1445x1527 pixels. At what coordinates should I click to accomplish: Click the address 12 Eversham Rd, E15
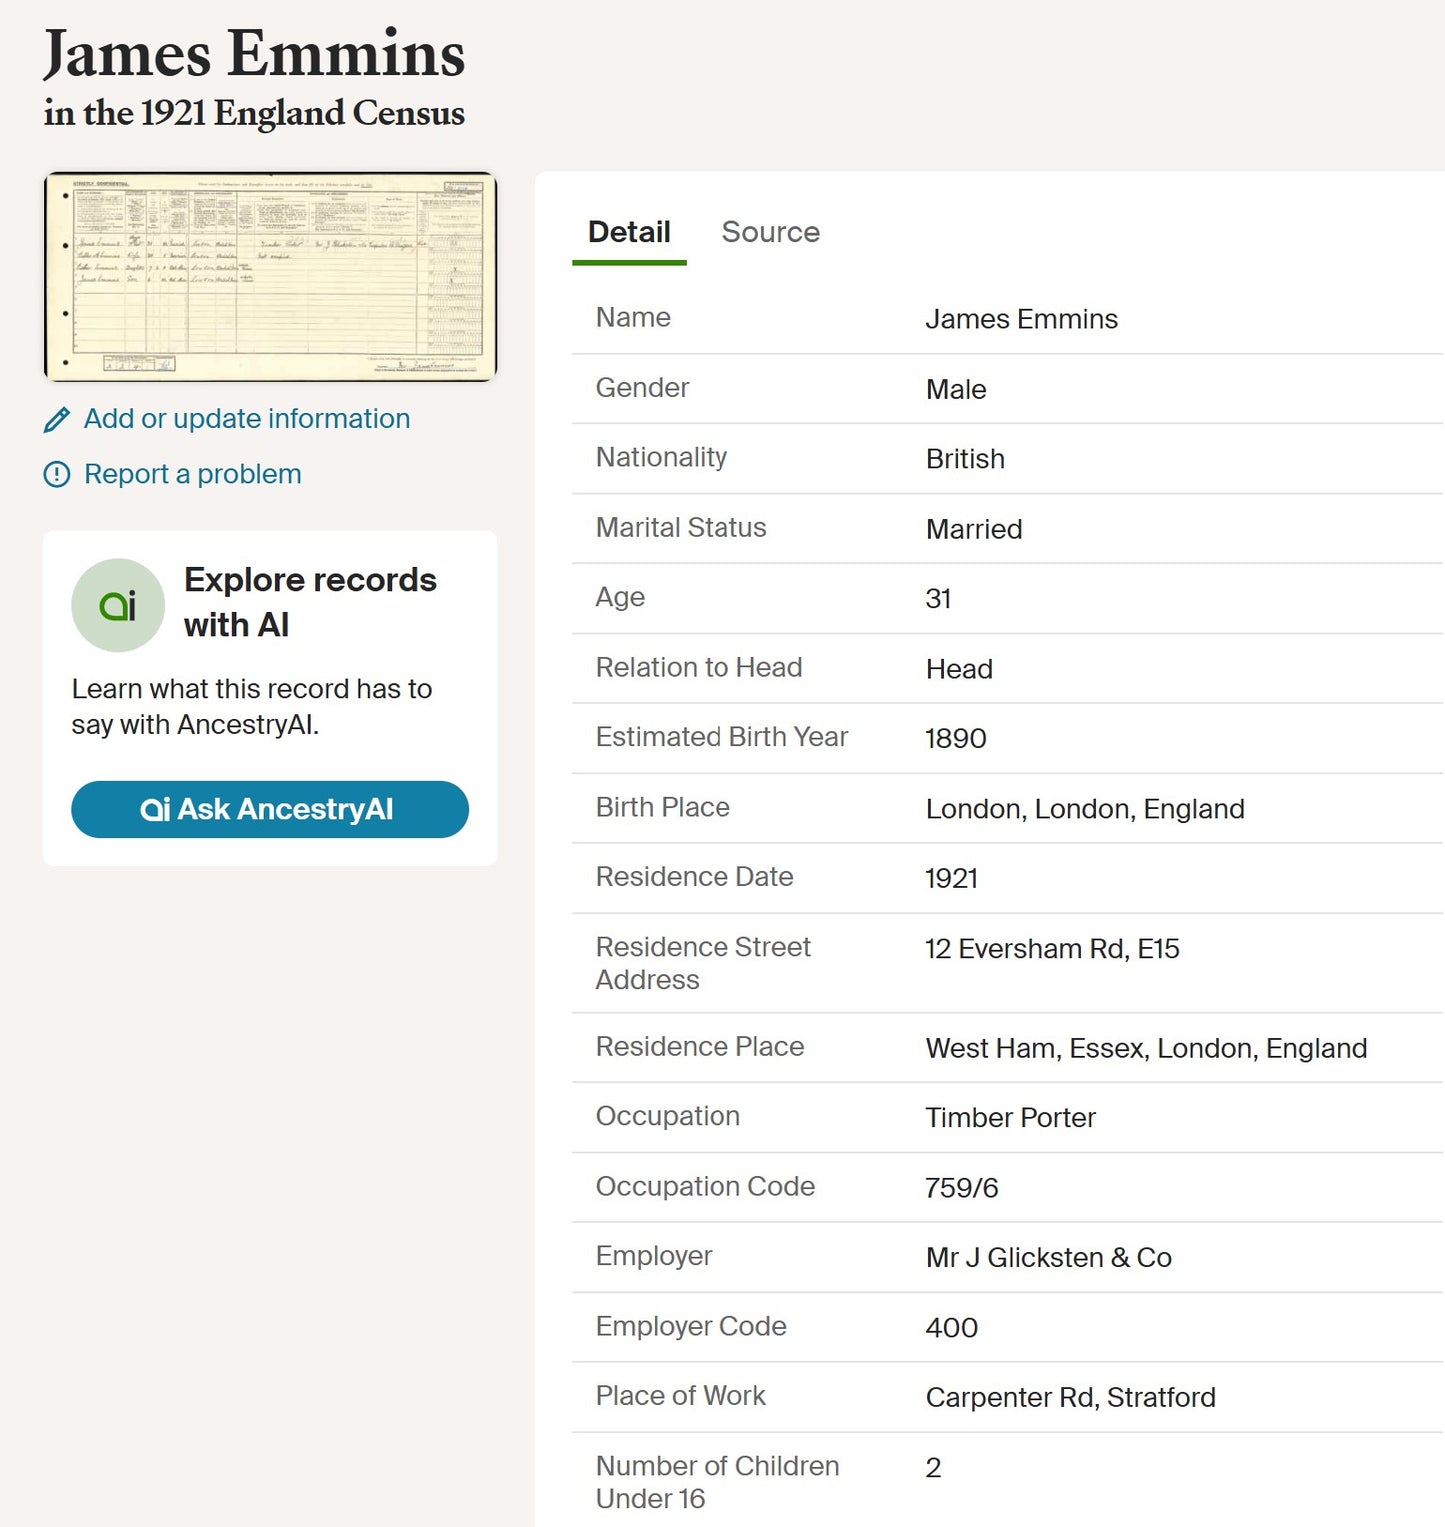(1052, 948)
